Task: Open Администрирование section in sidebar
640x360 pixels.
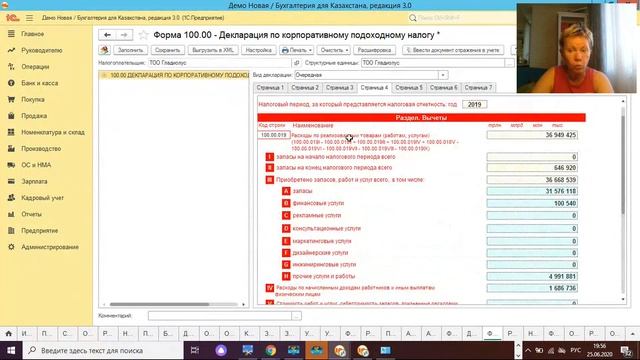Action: [50, 247]
